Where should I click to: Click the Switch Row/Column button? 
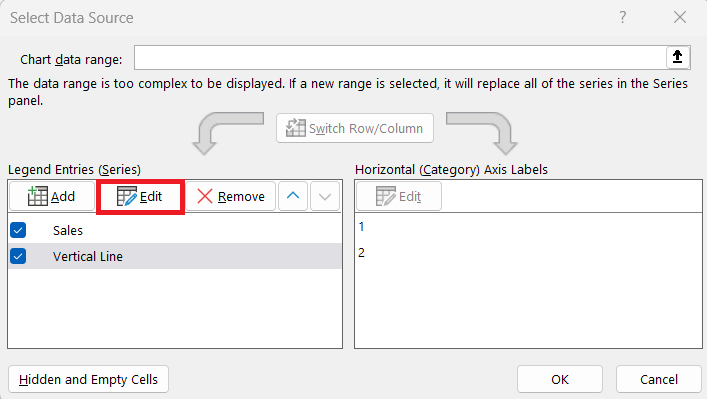click(355, 128)
